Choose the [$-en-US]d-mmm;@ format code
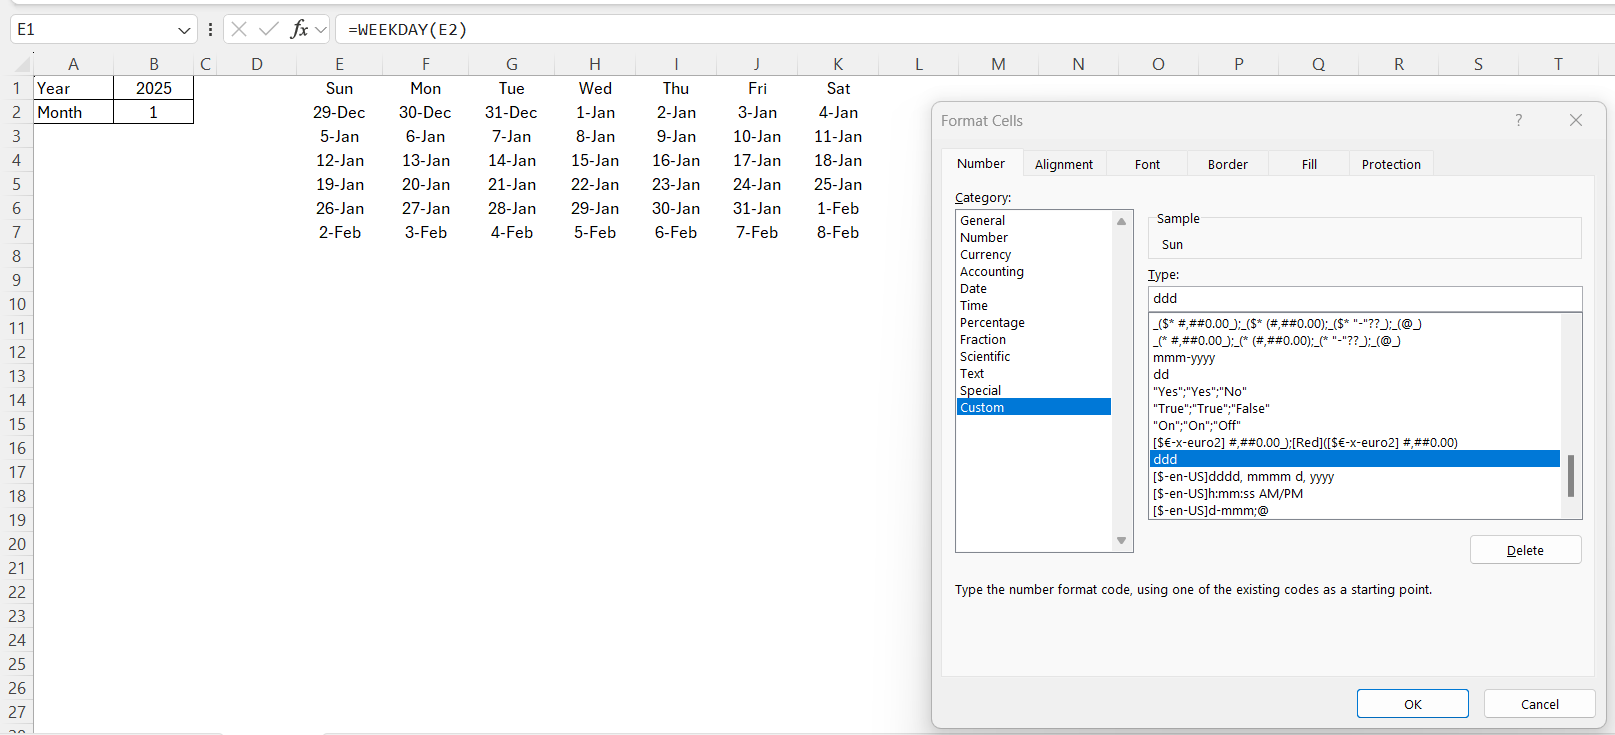 1354,510
